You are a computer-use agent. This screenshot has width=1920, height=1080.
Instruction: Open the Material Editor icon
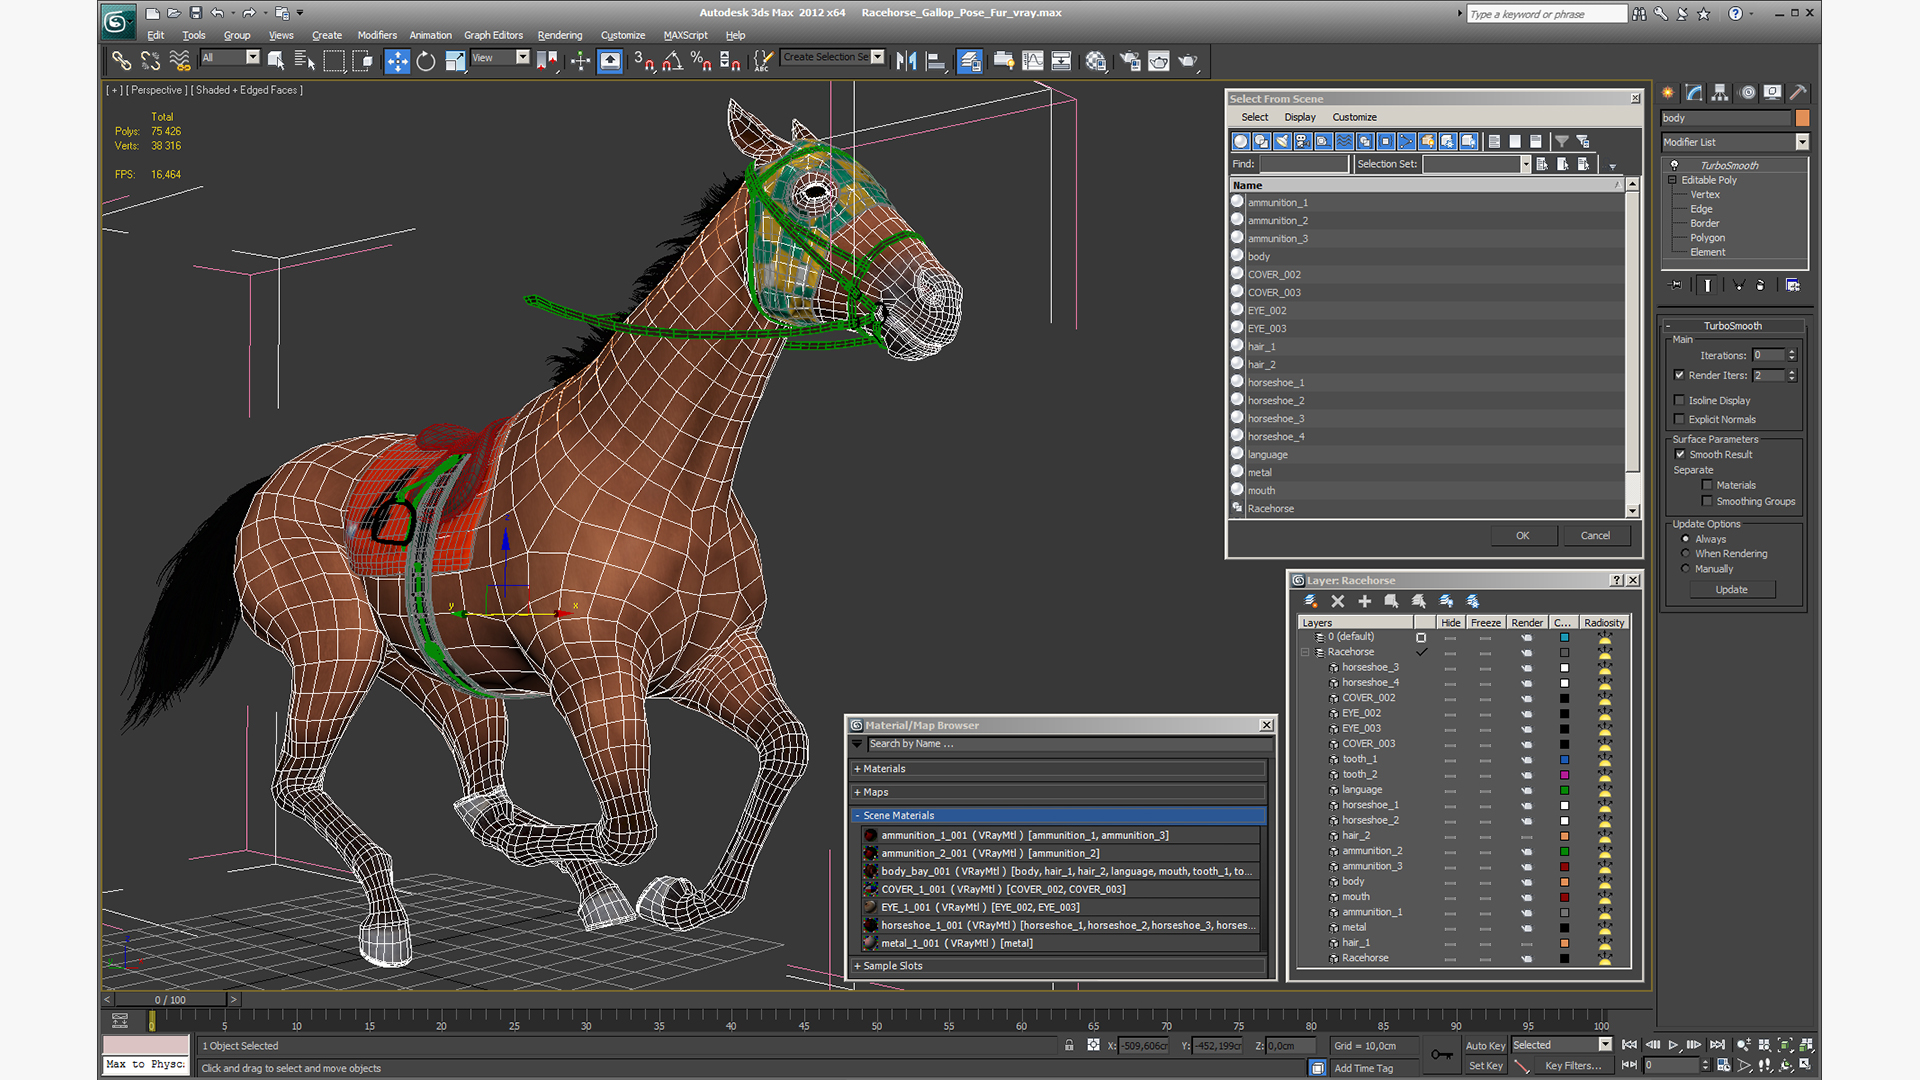(1096, 61)
